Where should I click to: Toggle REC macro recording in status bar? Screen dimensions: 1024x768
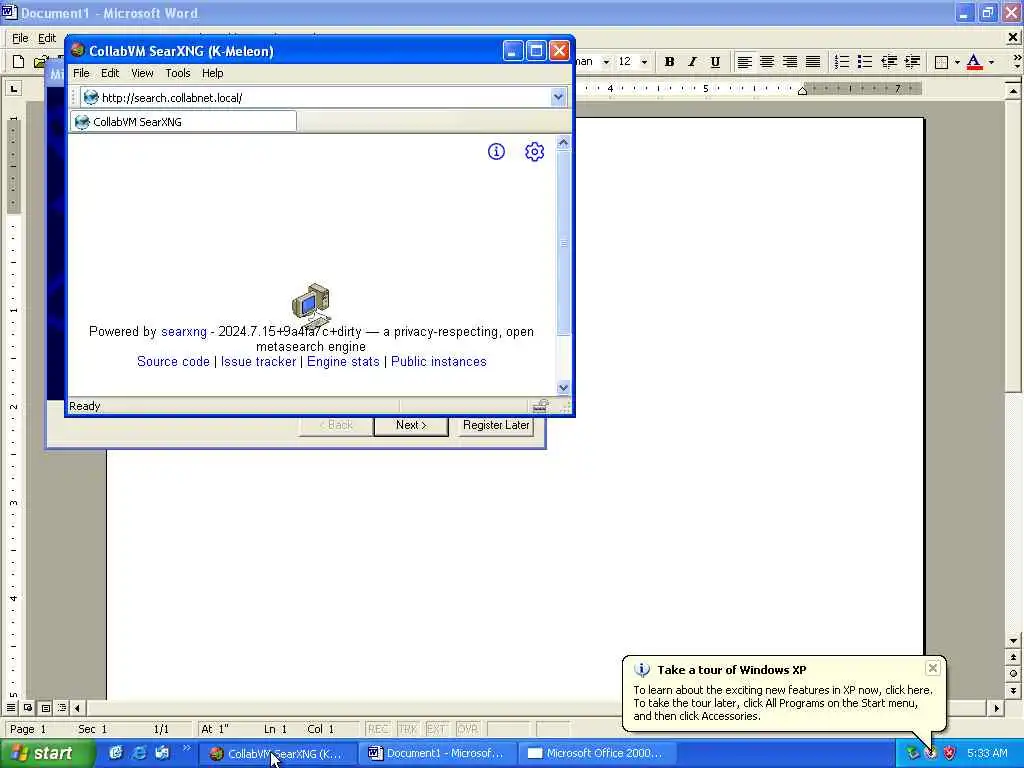click(377, 729)
